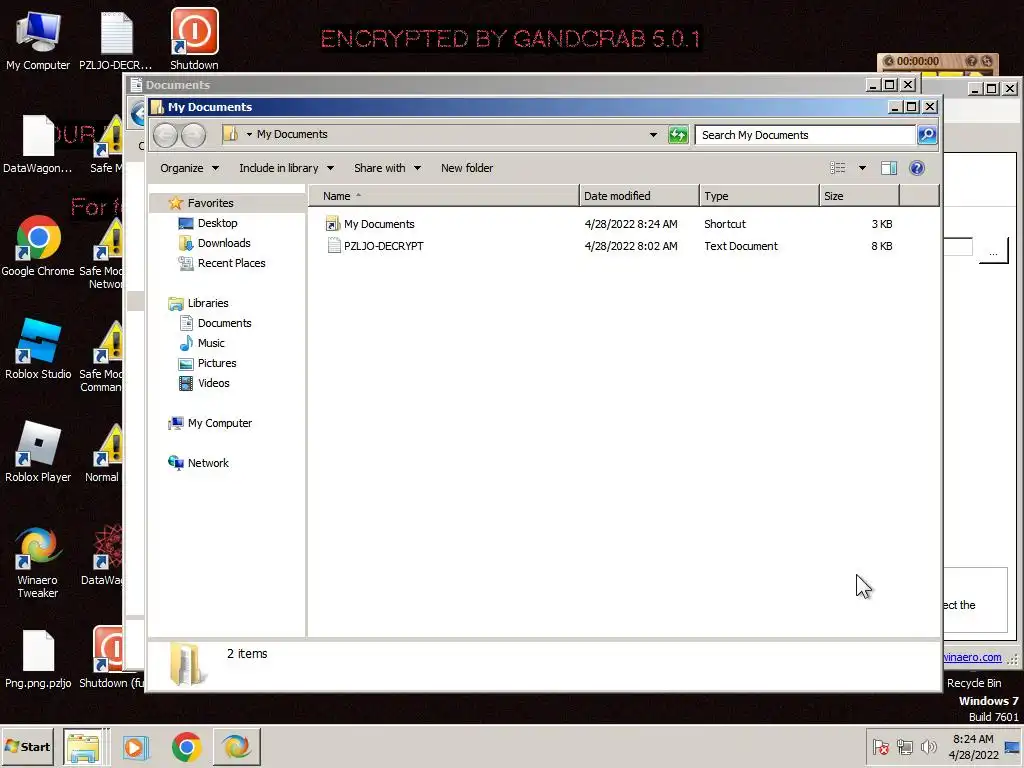The width and height of the screenshot is (1024, 768).
Task: Change the view layout icon
Action: pyautogui.click(x=837, y=168)
